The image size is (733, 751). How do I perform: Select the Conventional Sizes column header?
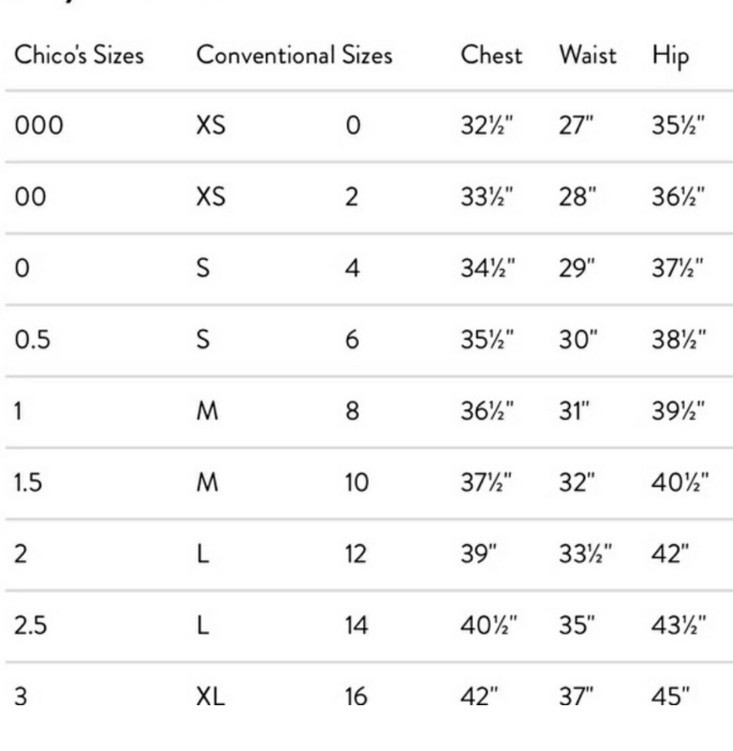pos(295,55)
